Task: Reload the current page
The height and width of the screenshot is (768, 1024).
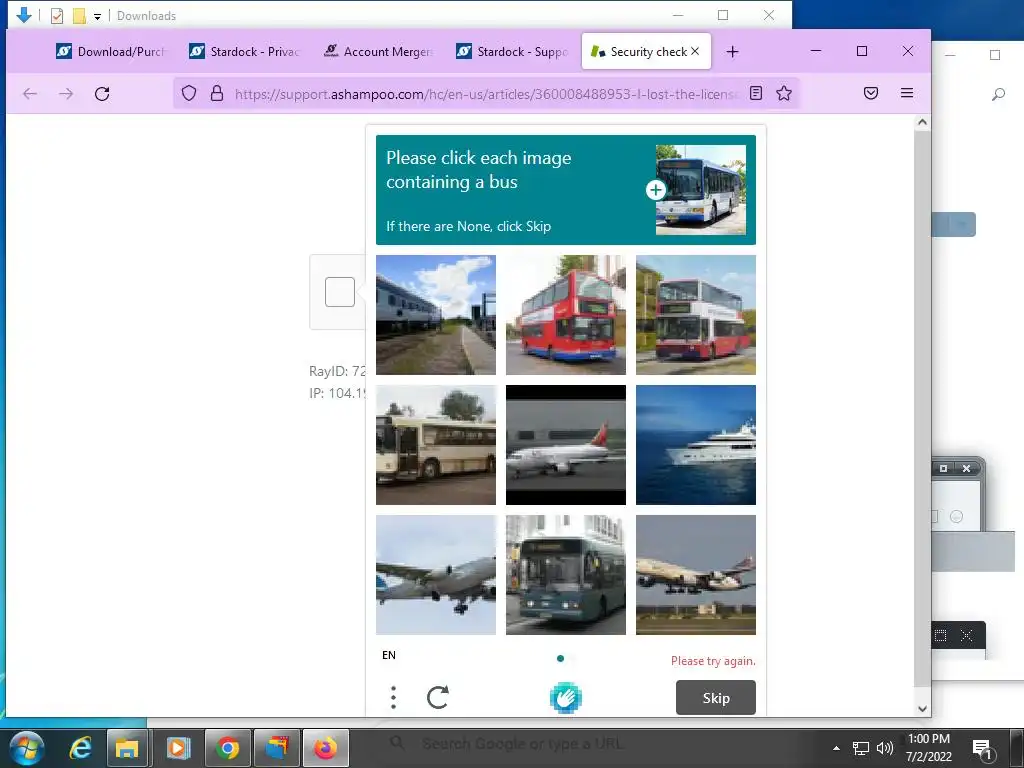Action: [x=102, y=93]
